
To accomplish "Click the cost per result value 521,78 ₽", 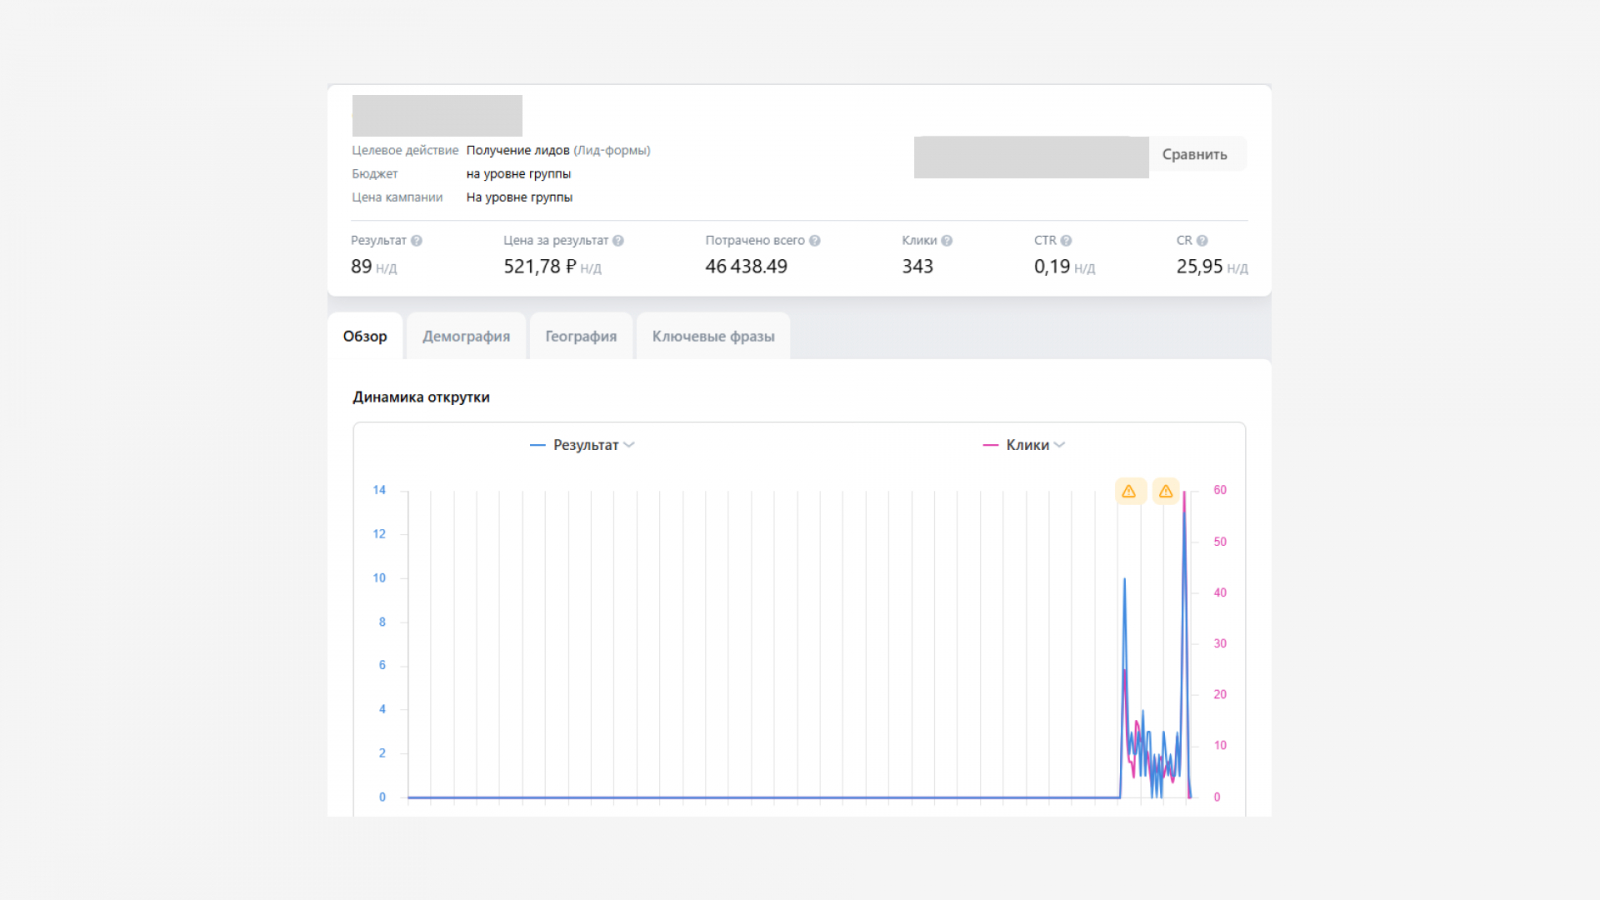I will click(540, 267).
